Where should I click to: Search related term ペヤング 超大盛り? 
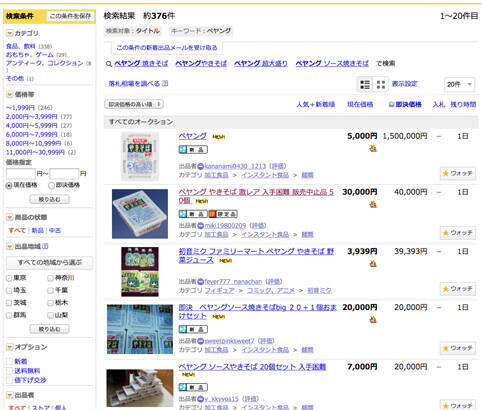261,63
